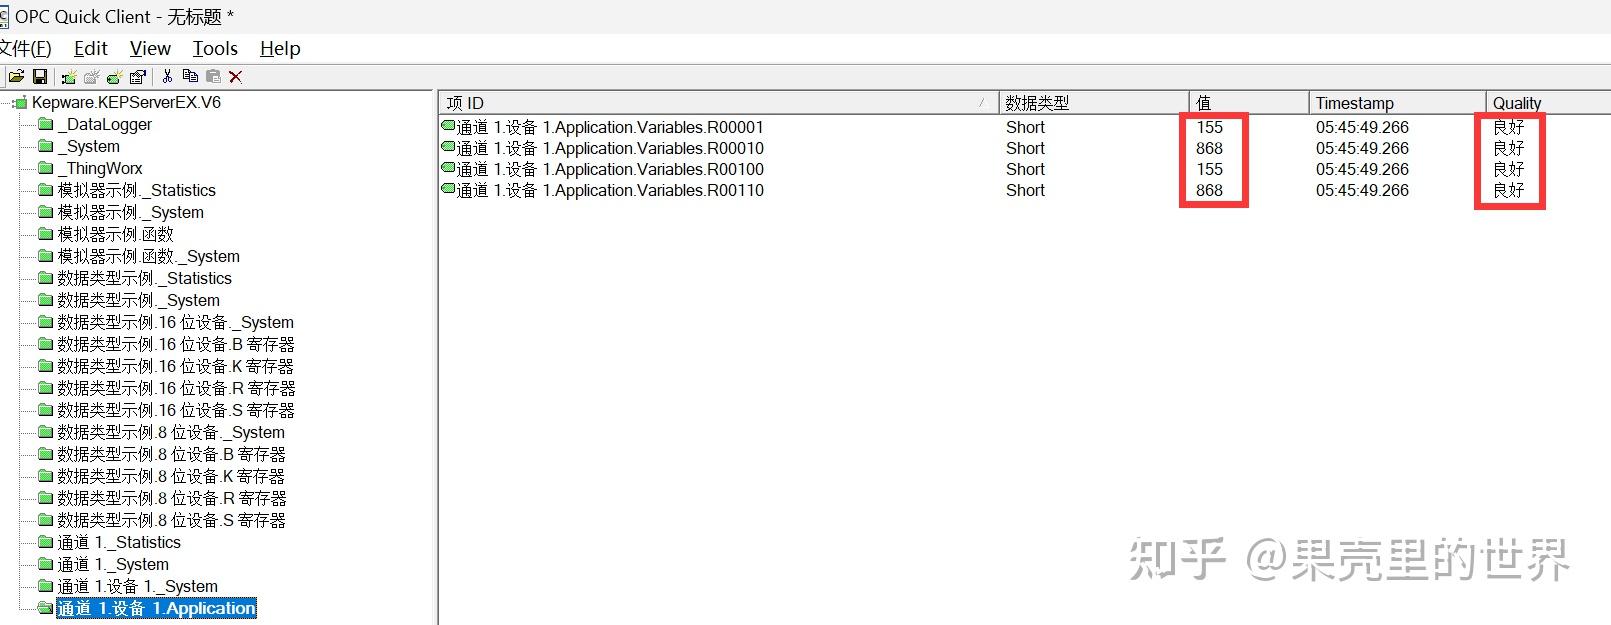Screen dimensions: 1611x625
Task: Click the tag icon of item R00001
Action: click(x=448, y=126)
